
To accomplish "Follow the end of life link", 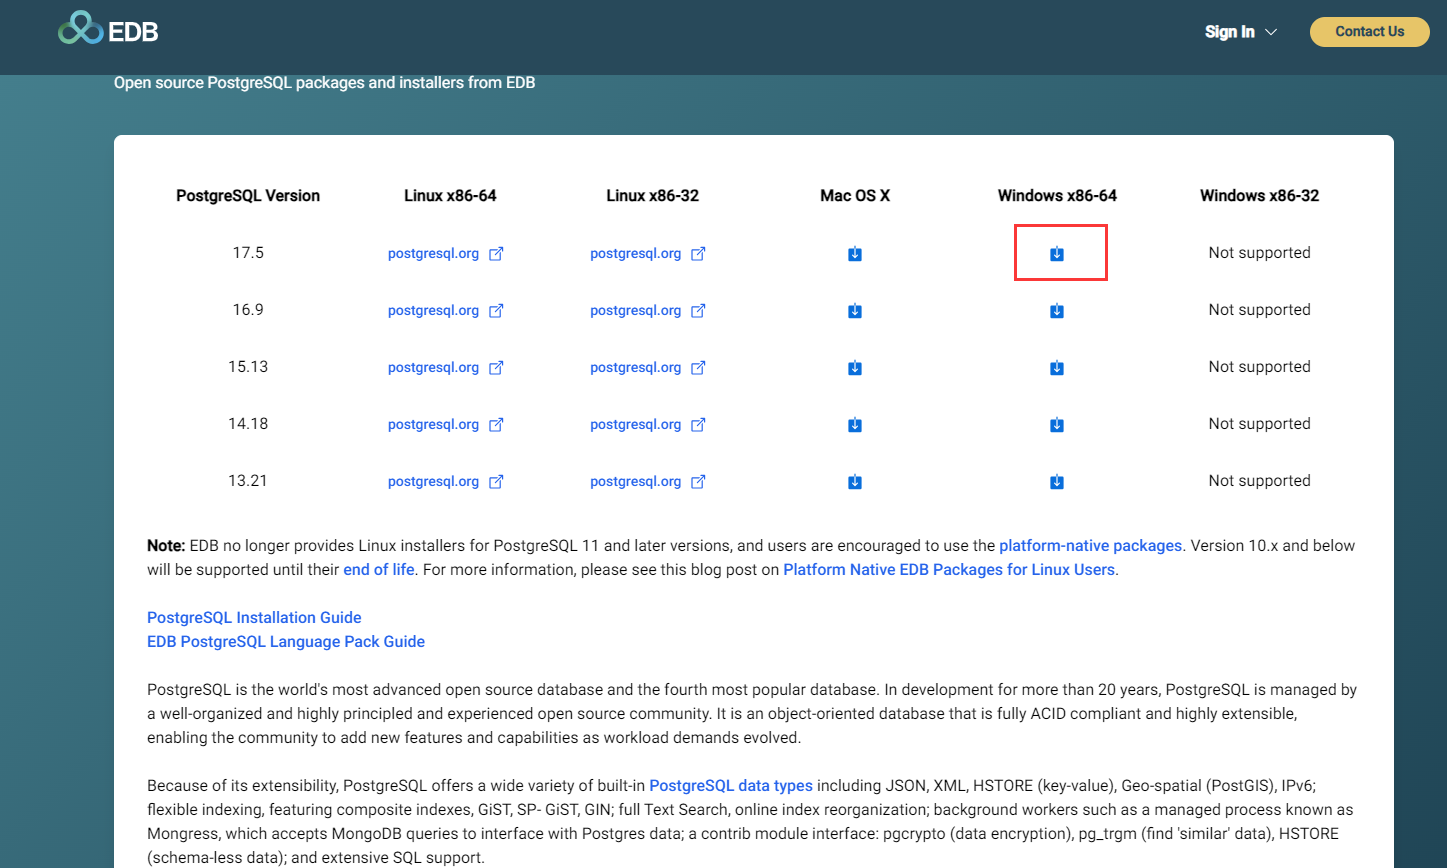I will pos(378,570).
